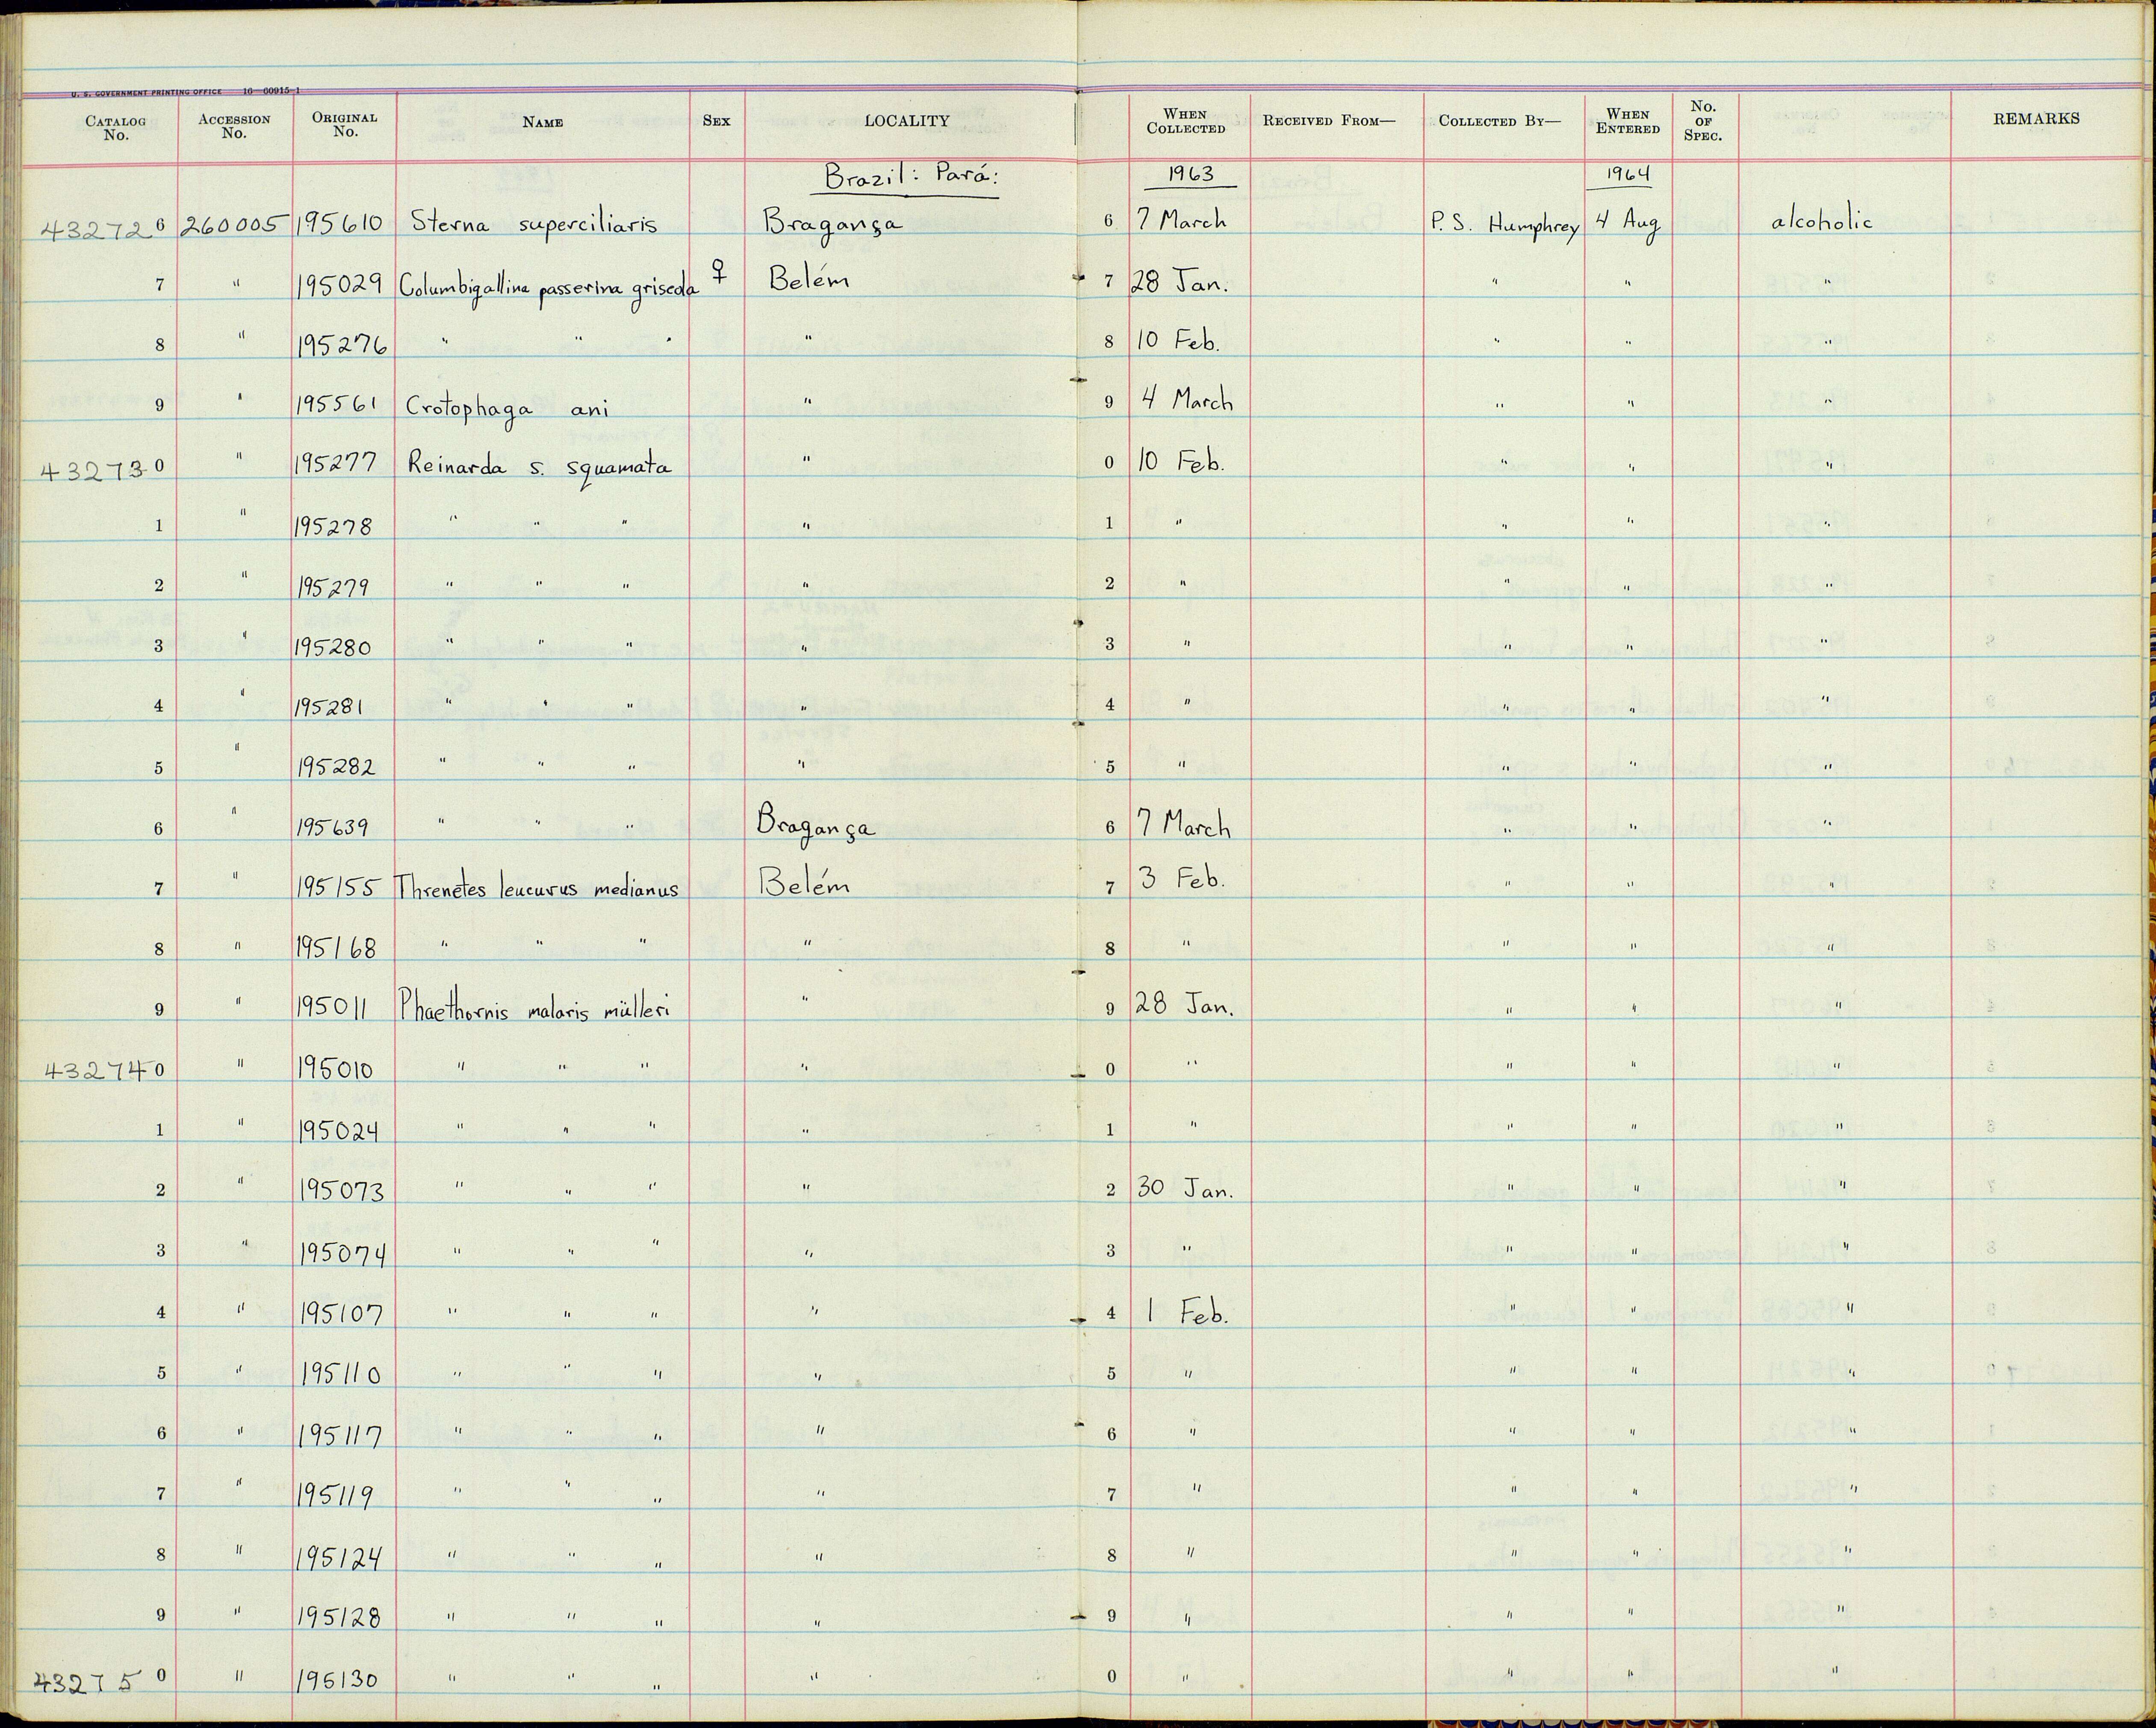
Task: Click species name 'Sterna superciliaris'
Action: pyautogui.click(x=534, y=224)
